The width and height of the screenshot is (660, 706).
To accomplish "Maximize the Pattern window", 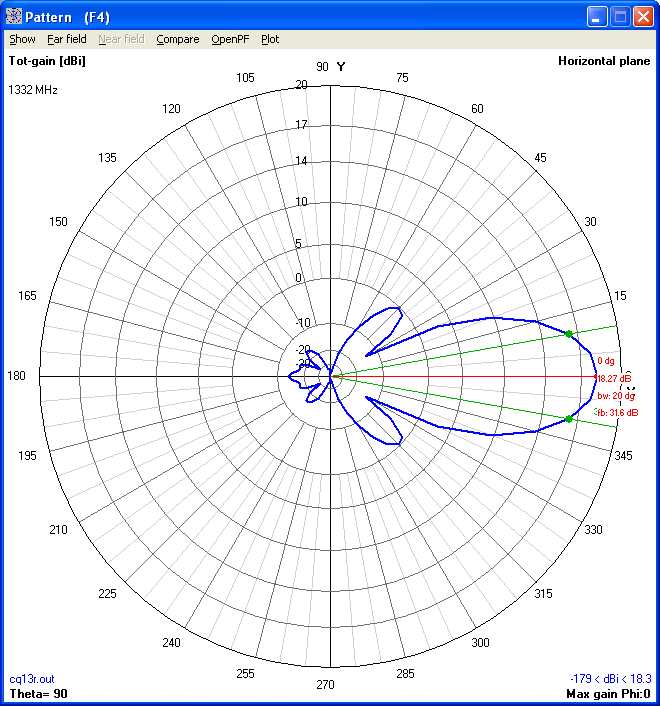I will tap(620, 16).
